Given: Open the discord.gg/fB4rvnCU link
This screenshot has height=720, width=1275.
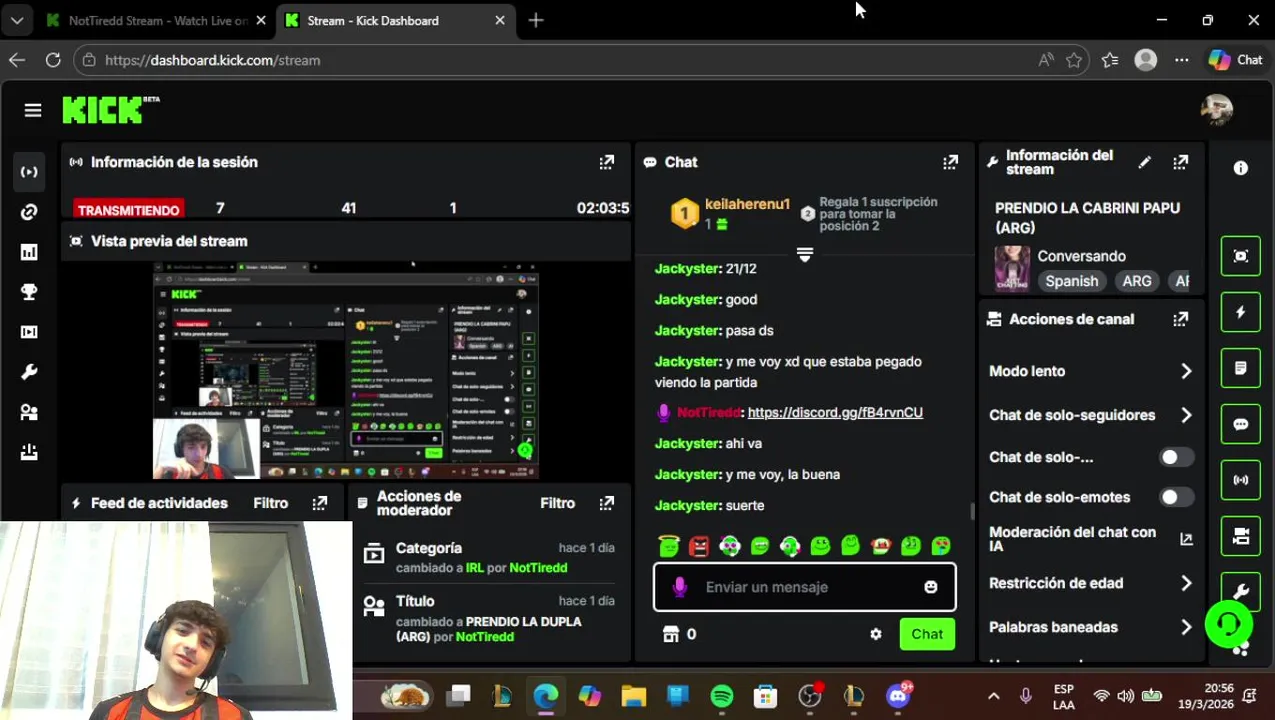Looking at the screenshot, I should (835, 412).
